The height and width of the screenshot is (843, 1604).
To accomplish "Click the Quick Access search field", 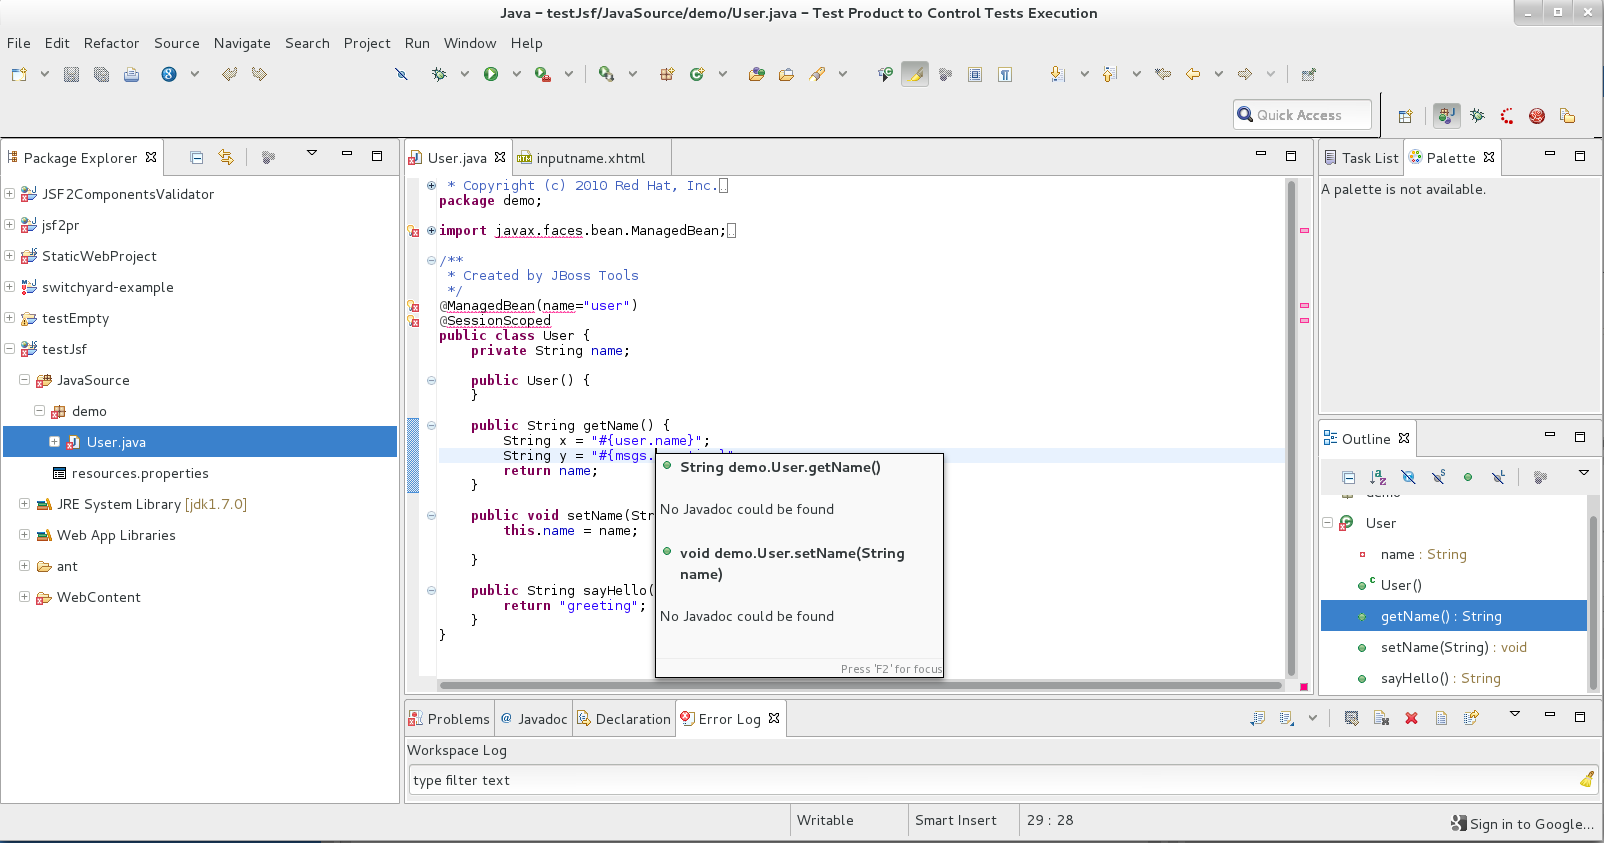I will [1302, 115].
